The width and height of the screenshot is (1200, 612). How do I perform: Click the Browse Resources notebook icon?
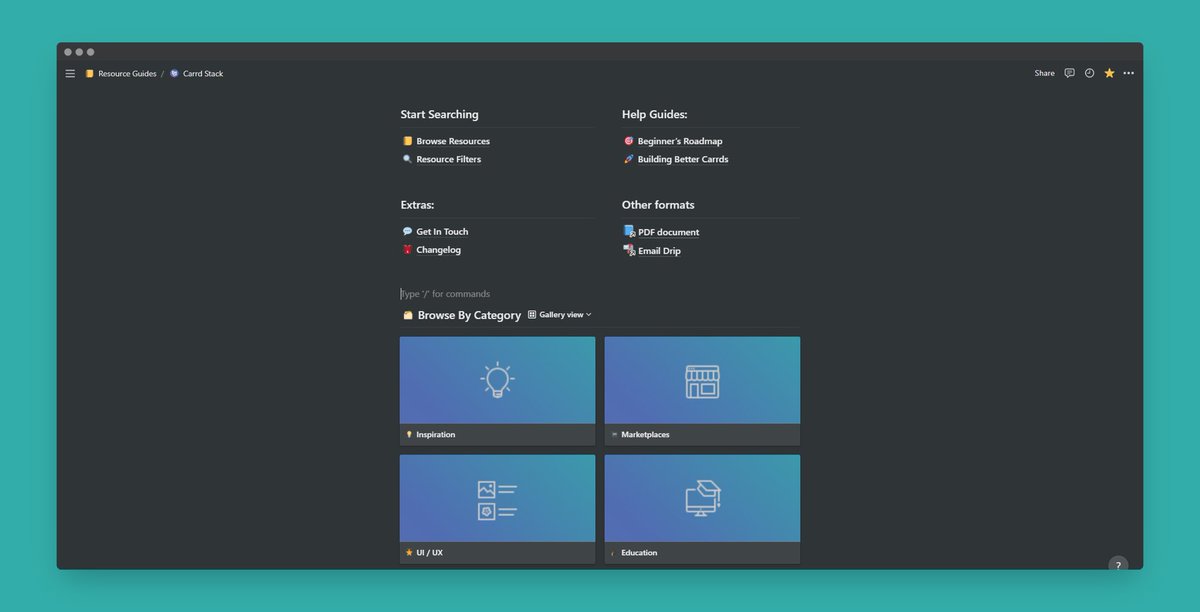pos(407,141)
